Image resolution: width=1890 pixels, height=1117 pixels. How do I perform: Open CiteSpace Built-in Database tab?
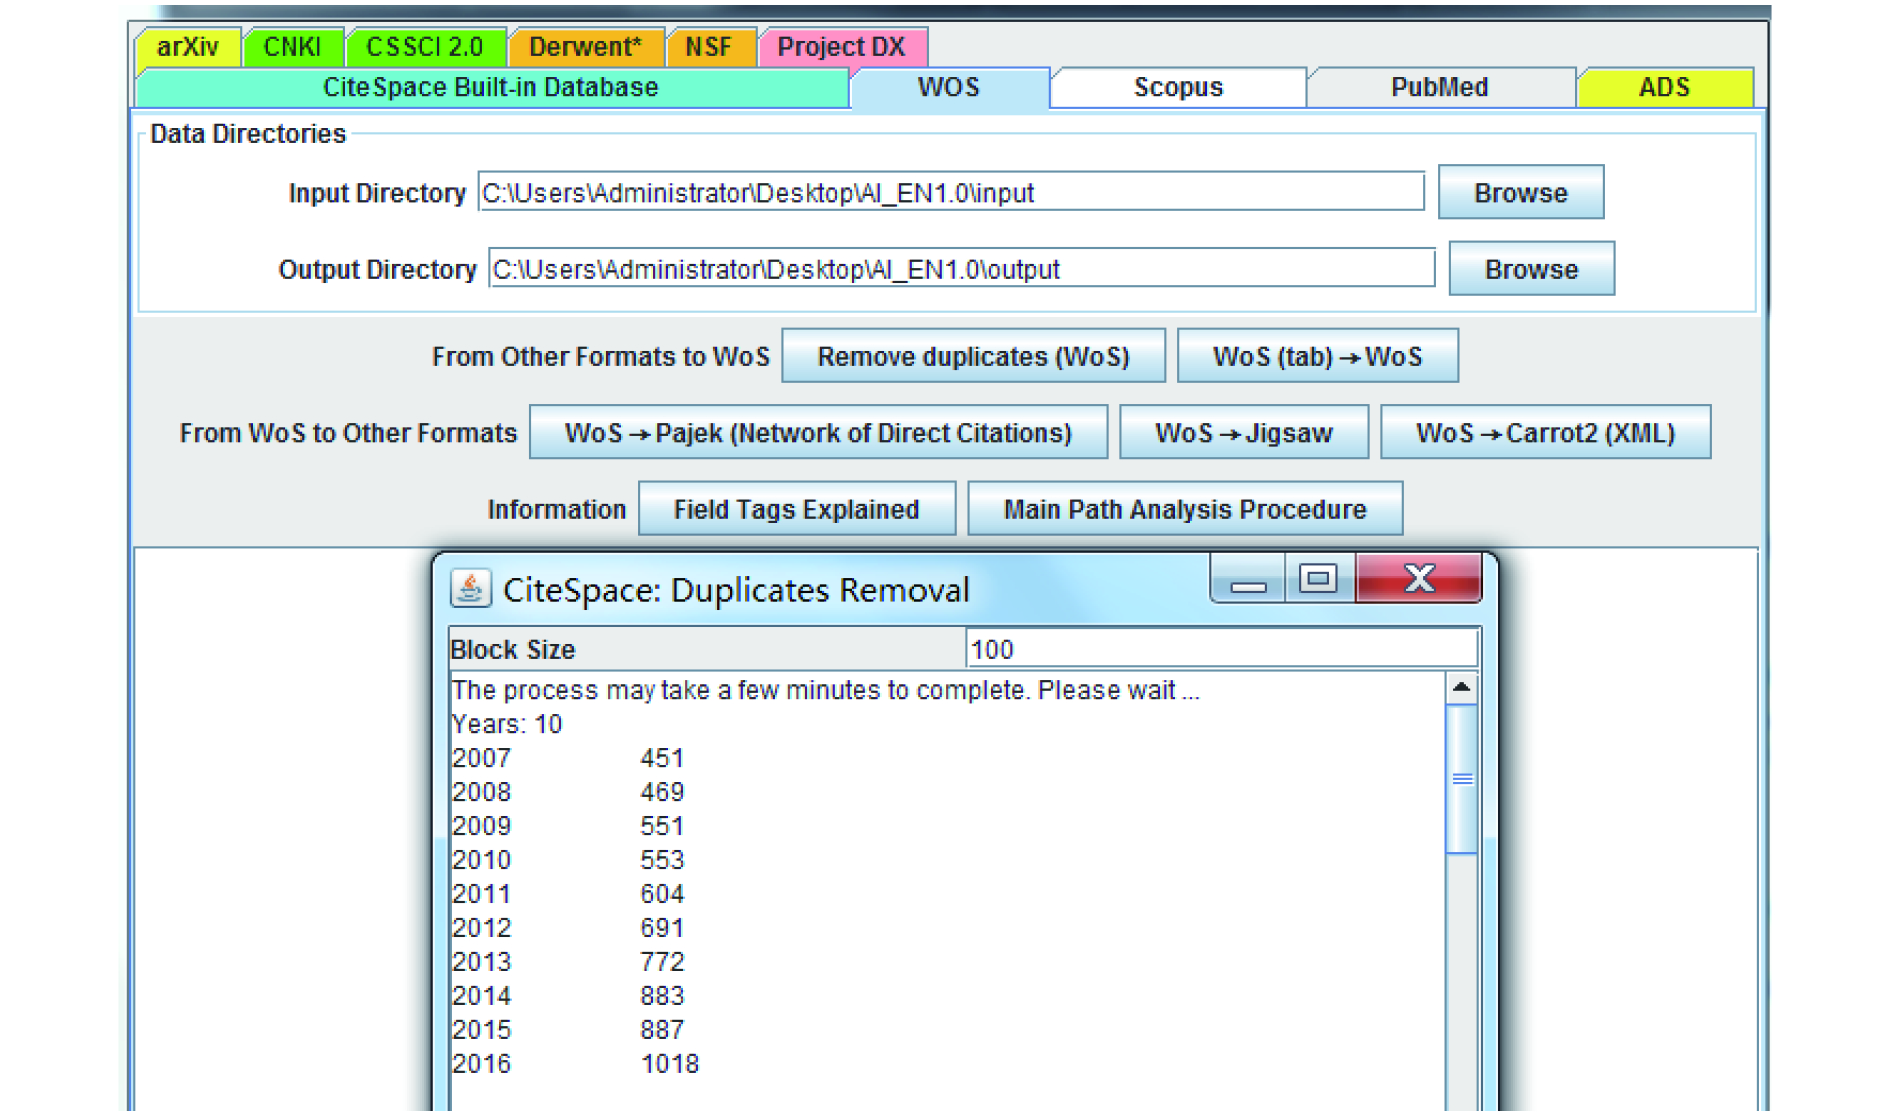(x=491, y=87)
